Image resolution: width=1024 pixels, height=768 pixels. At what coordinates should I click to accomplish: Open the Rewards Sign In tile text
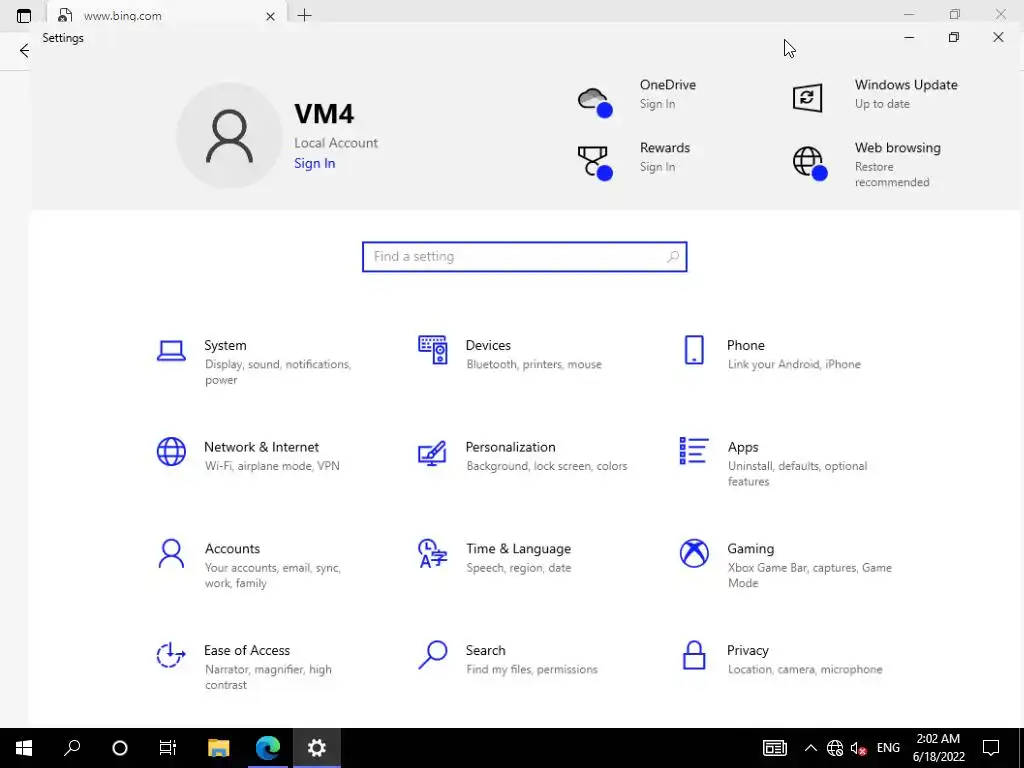tap(657, 167)
